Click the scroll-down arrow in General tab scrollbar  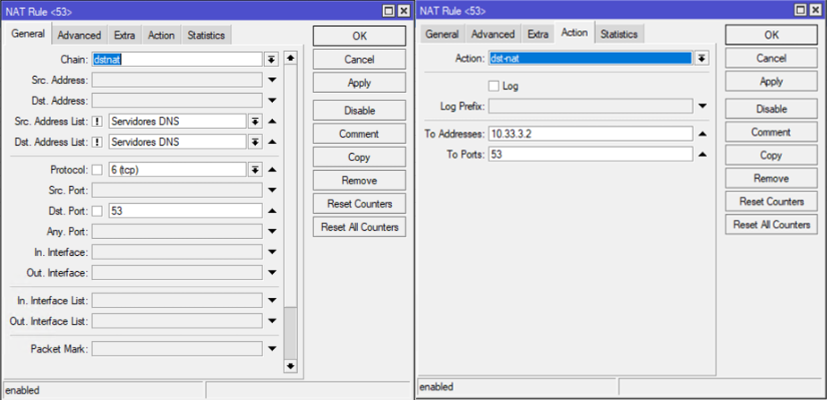click(x=291, y=367)
